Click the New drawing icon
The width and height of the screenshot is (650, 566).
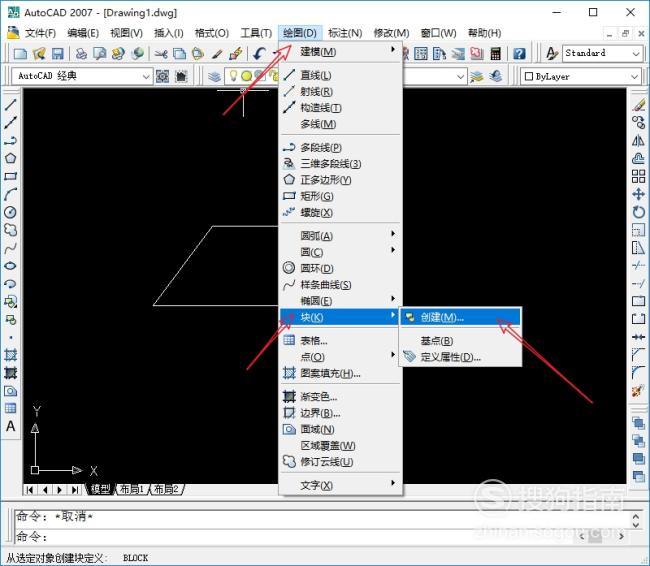pos(20,53)
